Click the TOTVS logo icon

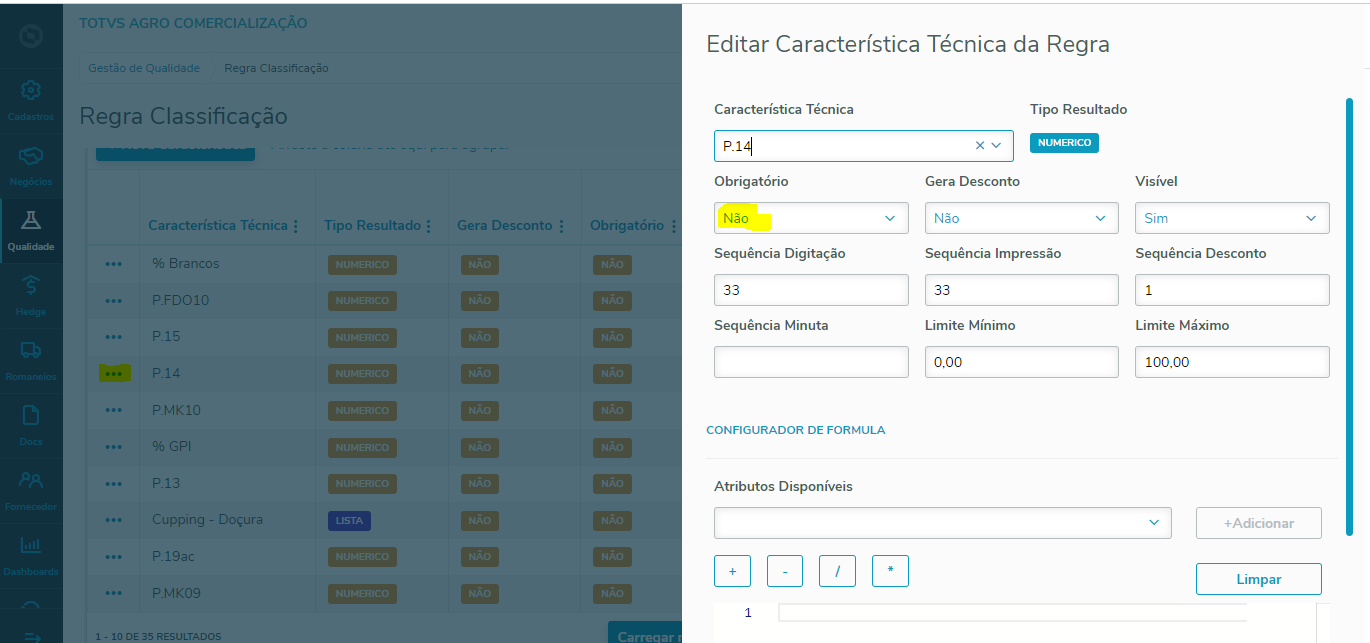point(31,36)
